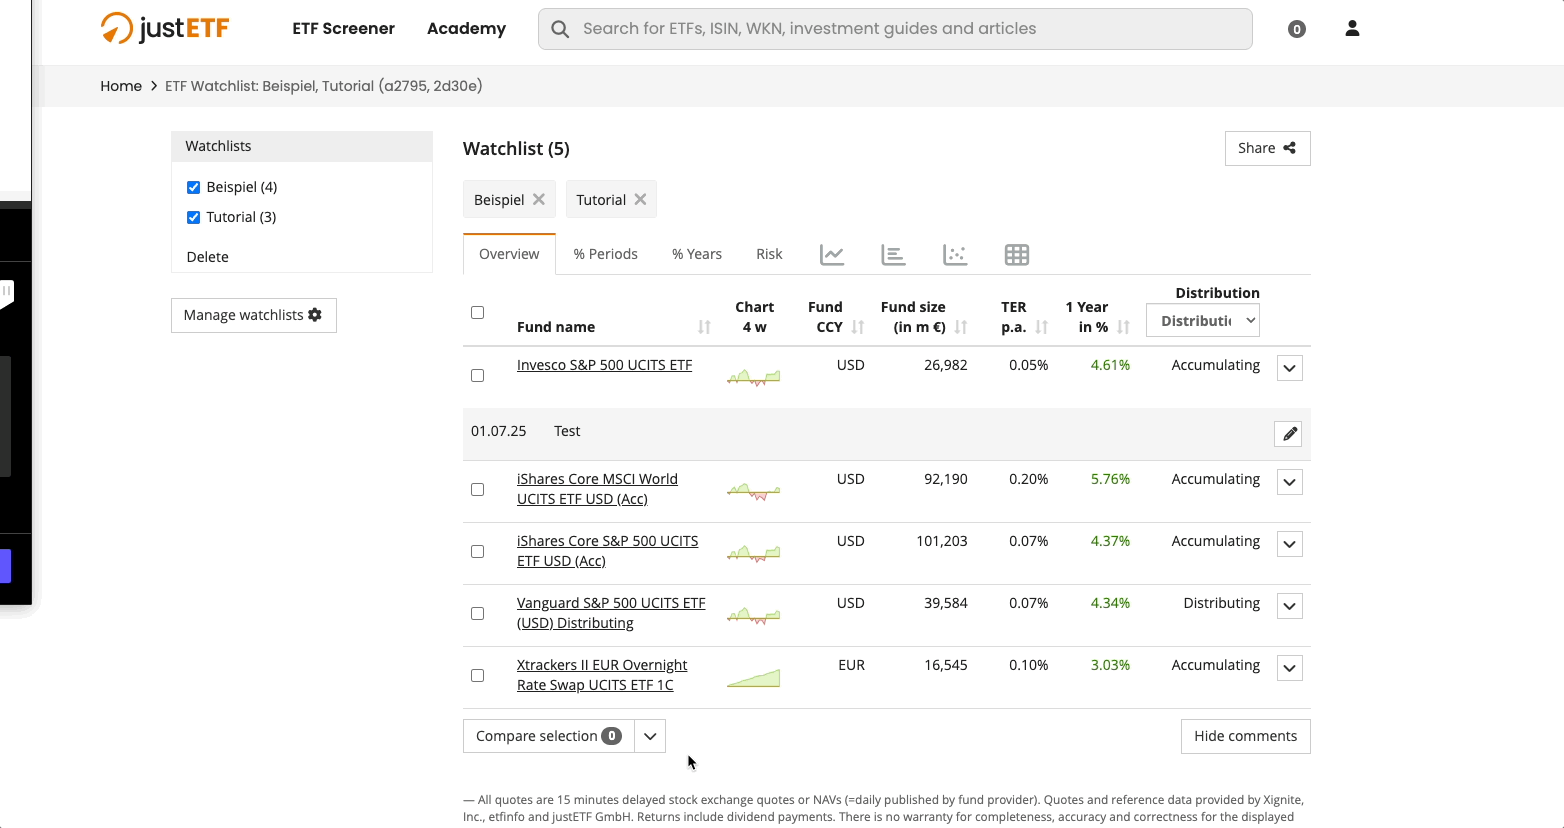
Task: Open the user account profile icon
Action: [x=1352, y=29]
